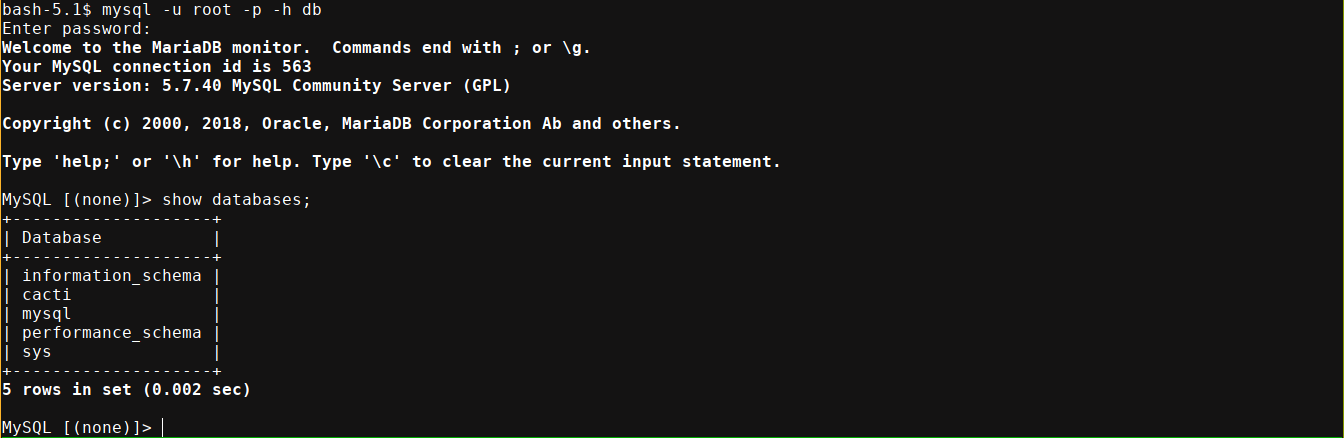This screenshot has width=1344, height=438.
Task: Click the 'Your MySQL connection id is 563' line
Action: (156, 67)
